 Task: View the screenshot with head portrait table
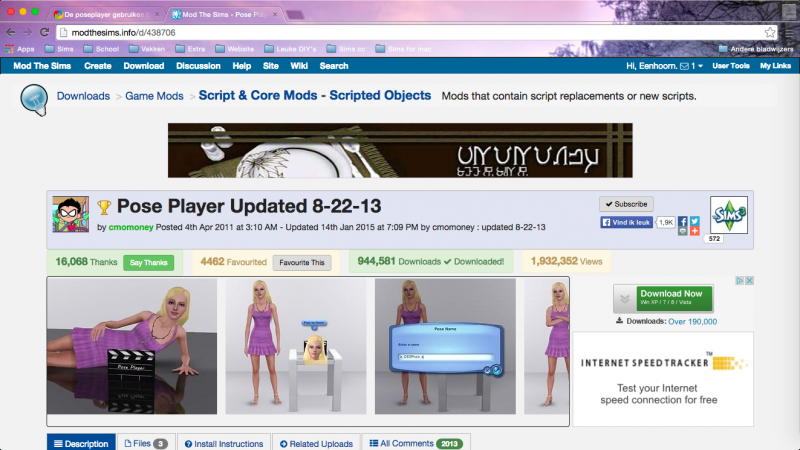pyautogui.click(x=296, y=346)
